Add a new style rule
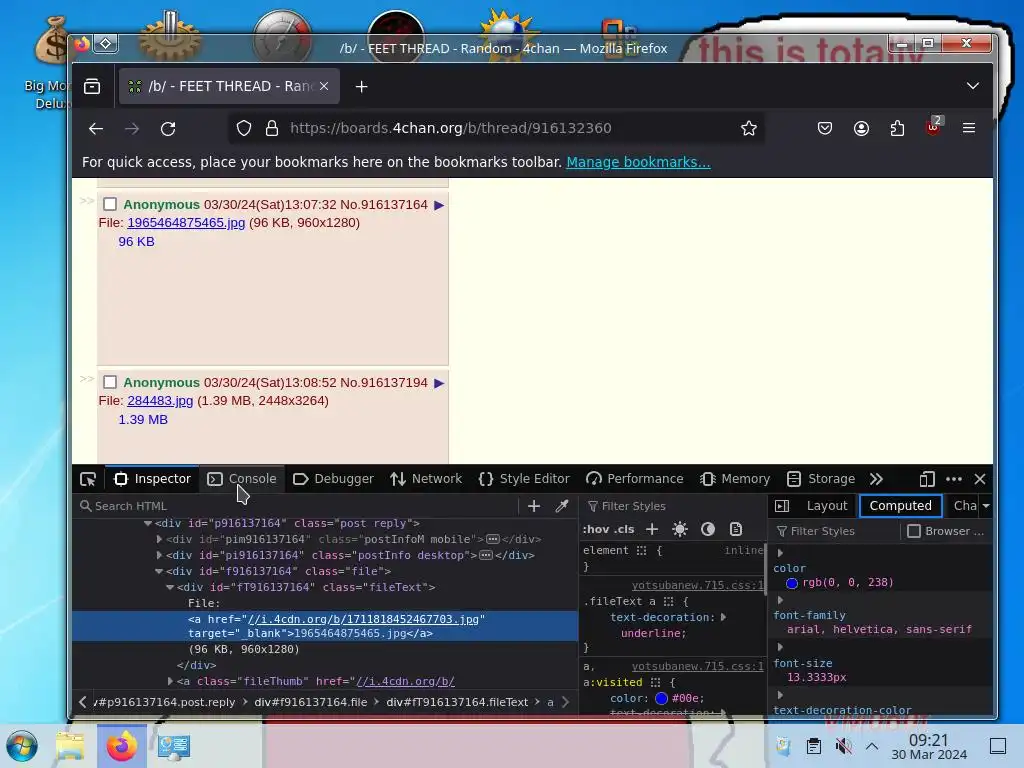 (652, 529)
